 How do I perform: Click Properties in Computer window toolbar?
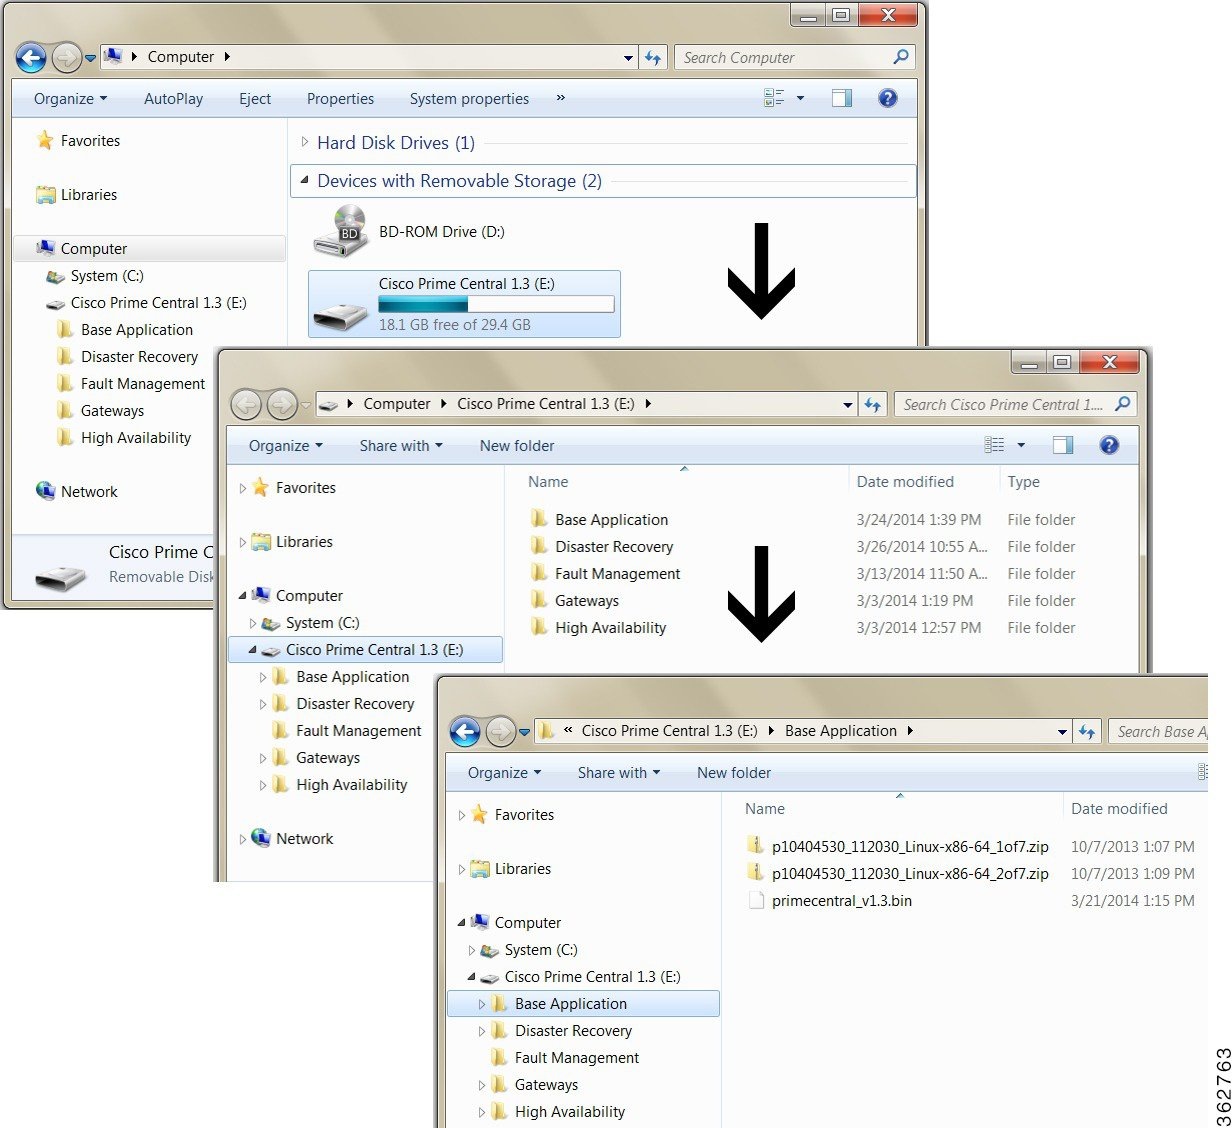340,98
